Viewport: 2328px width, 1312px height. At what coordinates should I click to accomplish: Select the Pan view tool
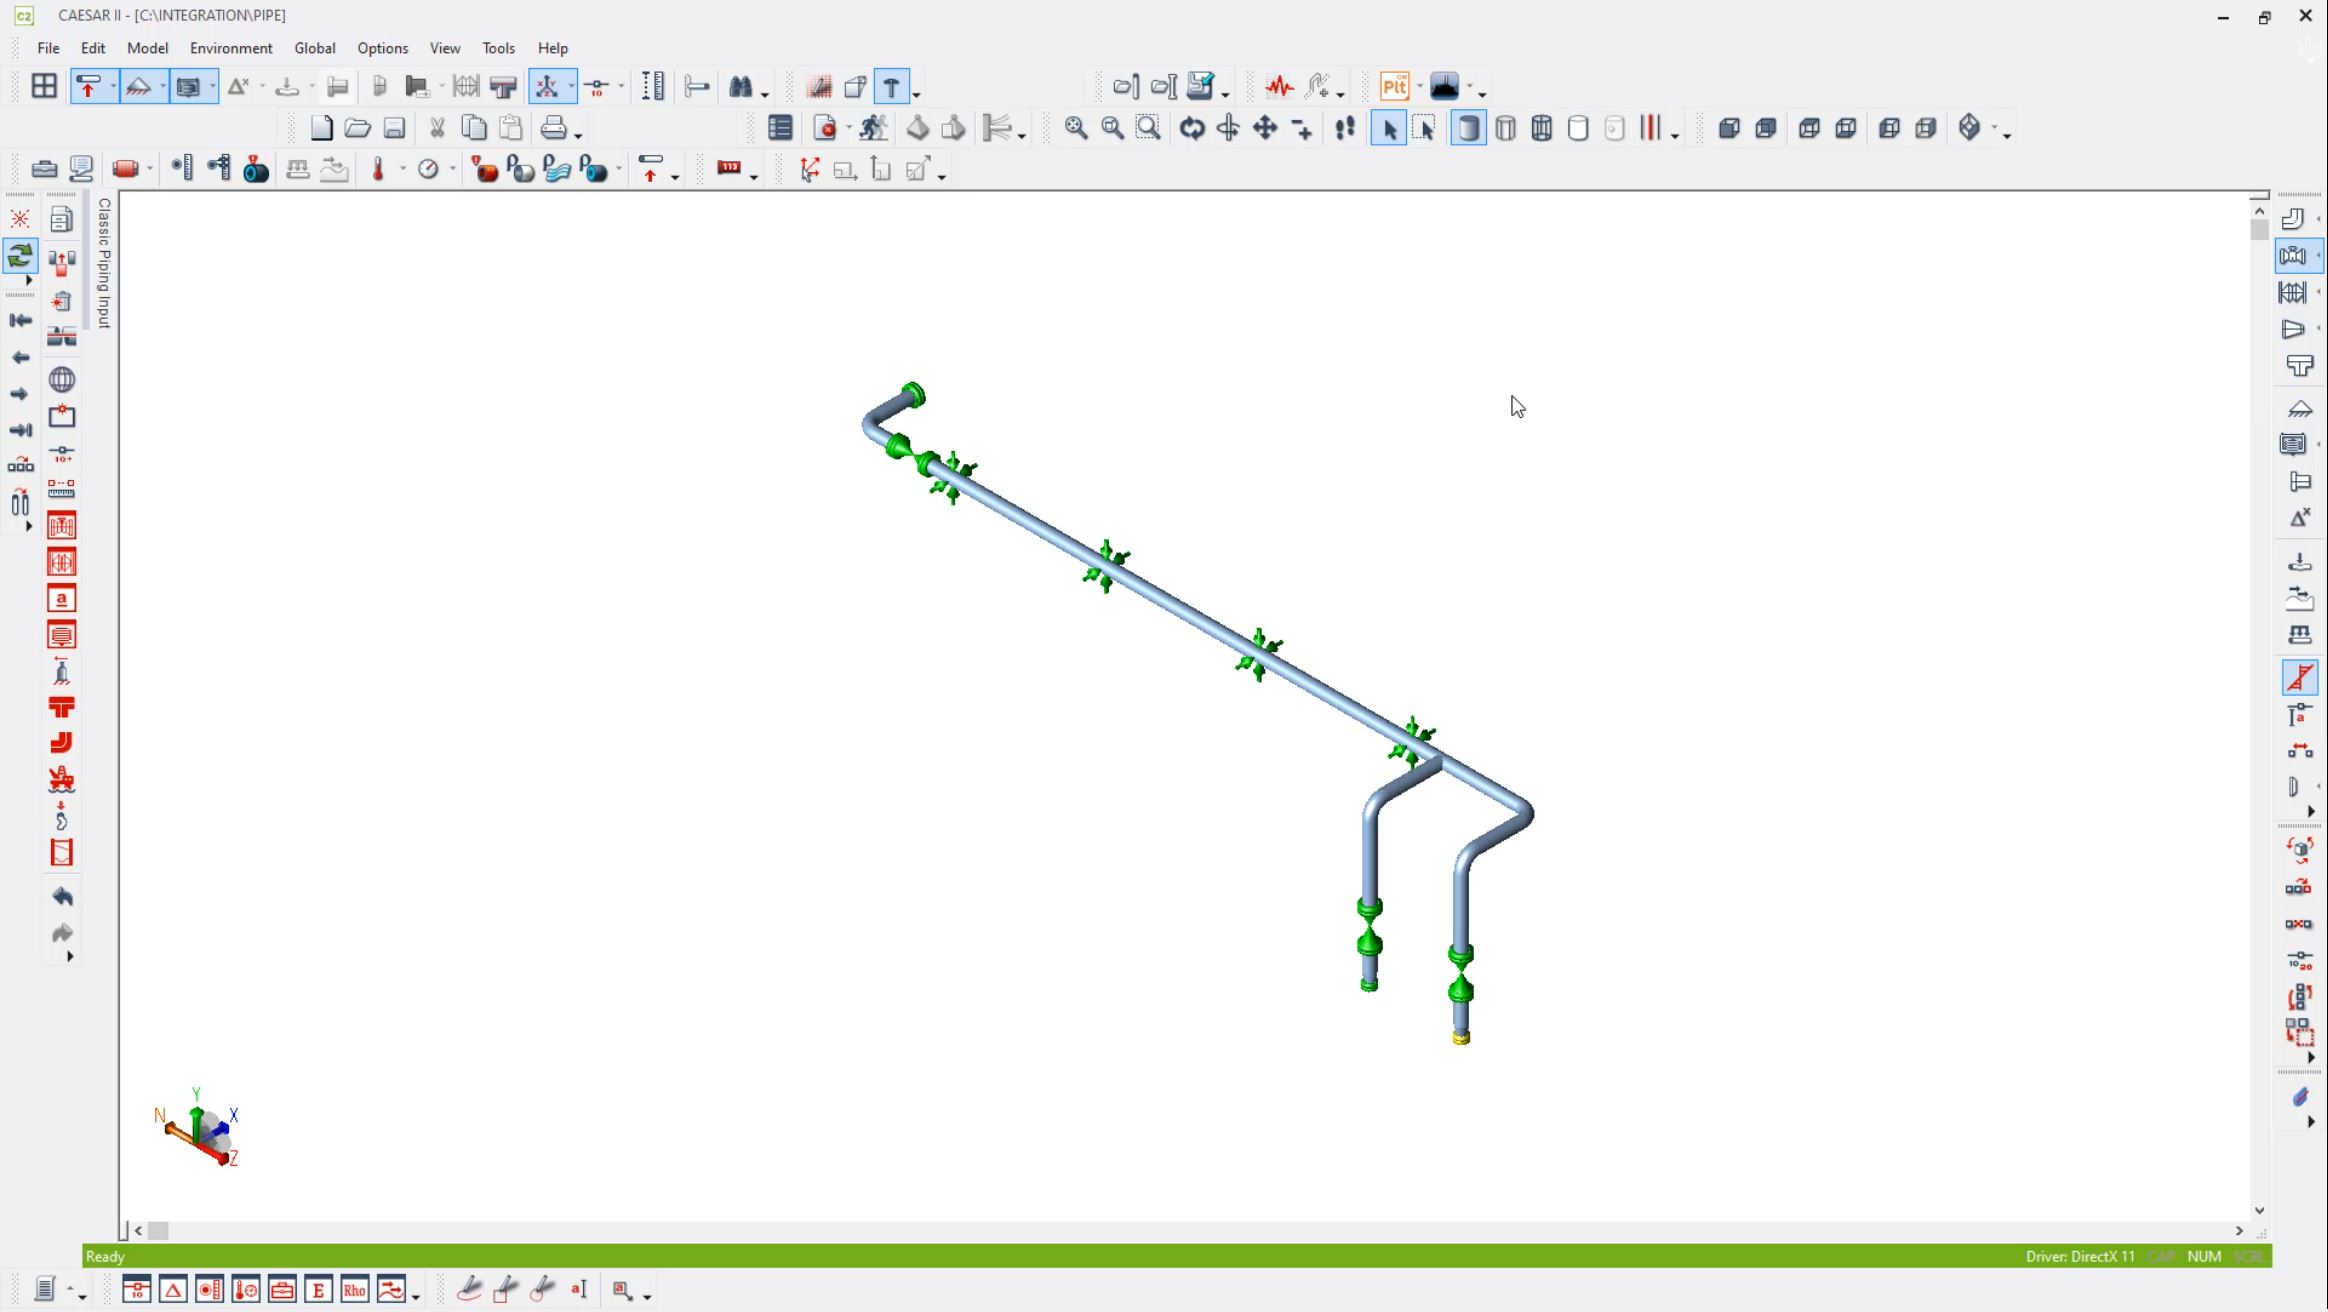pos(1265,128)
